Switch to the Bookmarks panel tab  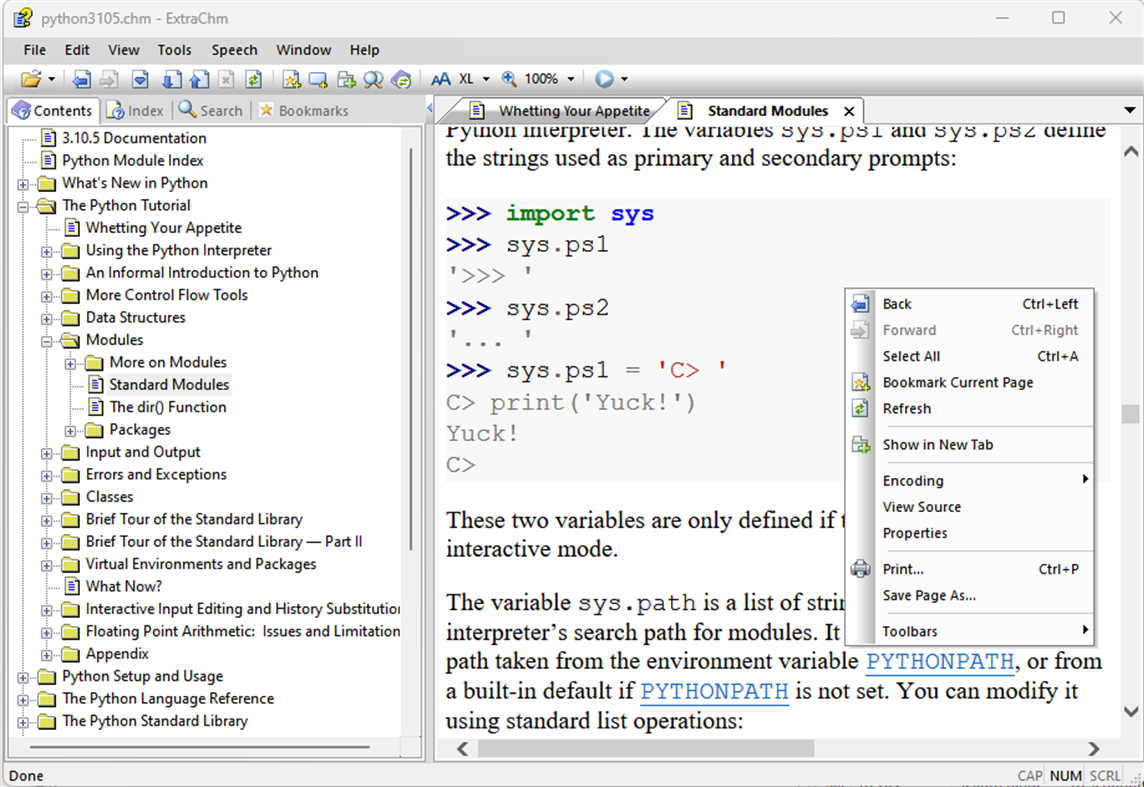pos(304,110)
